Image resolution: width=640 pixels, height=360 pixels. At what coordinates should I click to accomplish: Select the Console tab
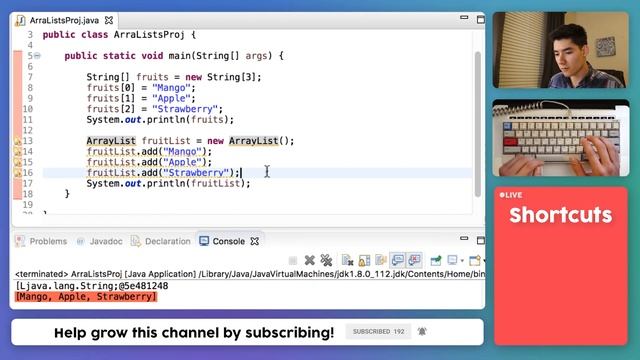click(229, 241)
